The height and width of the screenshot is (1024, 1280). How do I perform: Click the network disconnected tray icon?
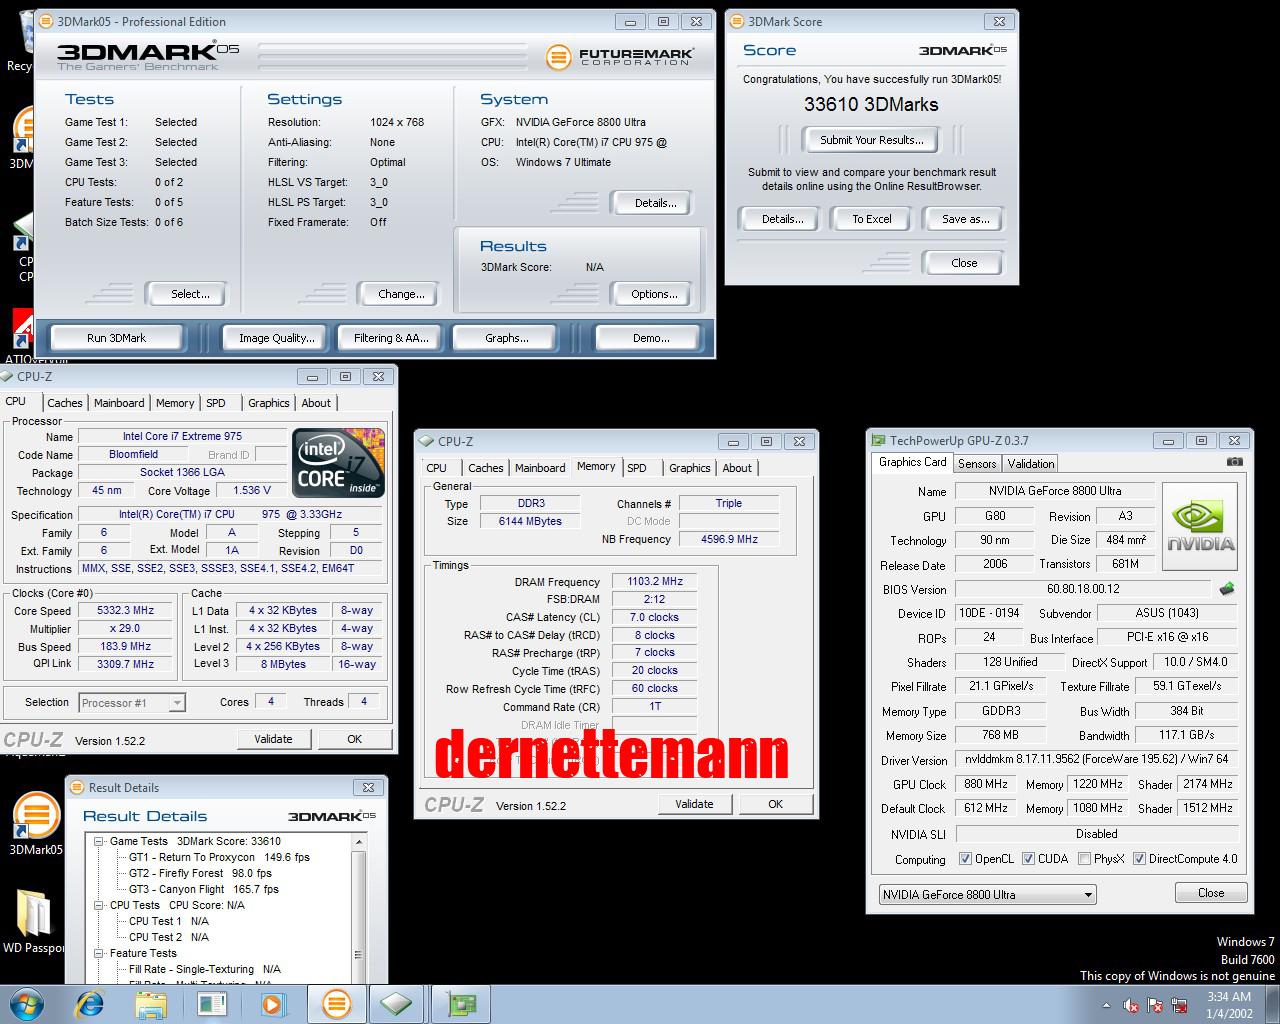(x=1180, y=1005)
